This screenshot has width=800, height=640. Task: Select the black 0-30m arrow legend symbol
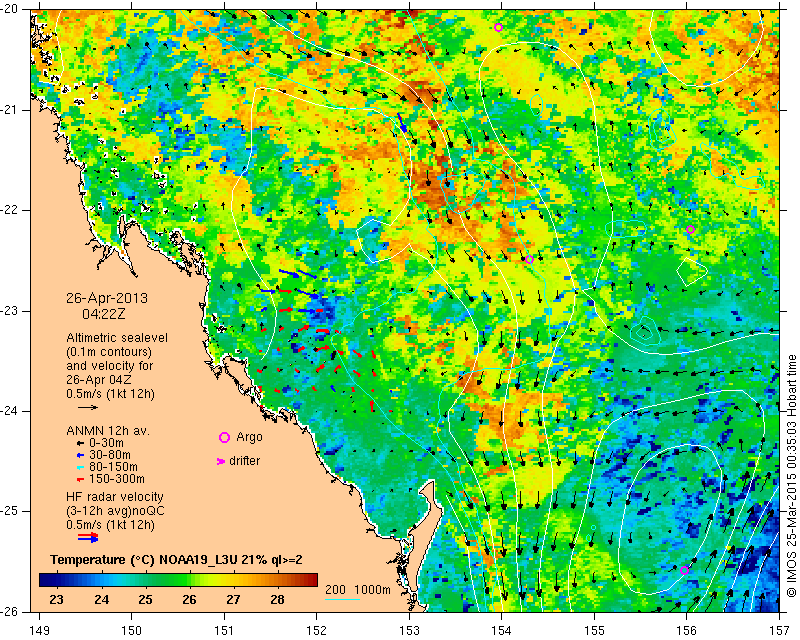[x=80, y=444]
